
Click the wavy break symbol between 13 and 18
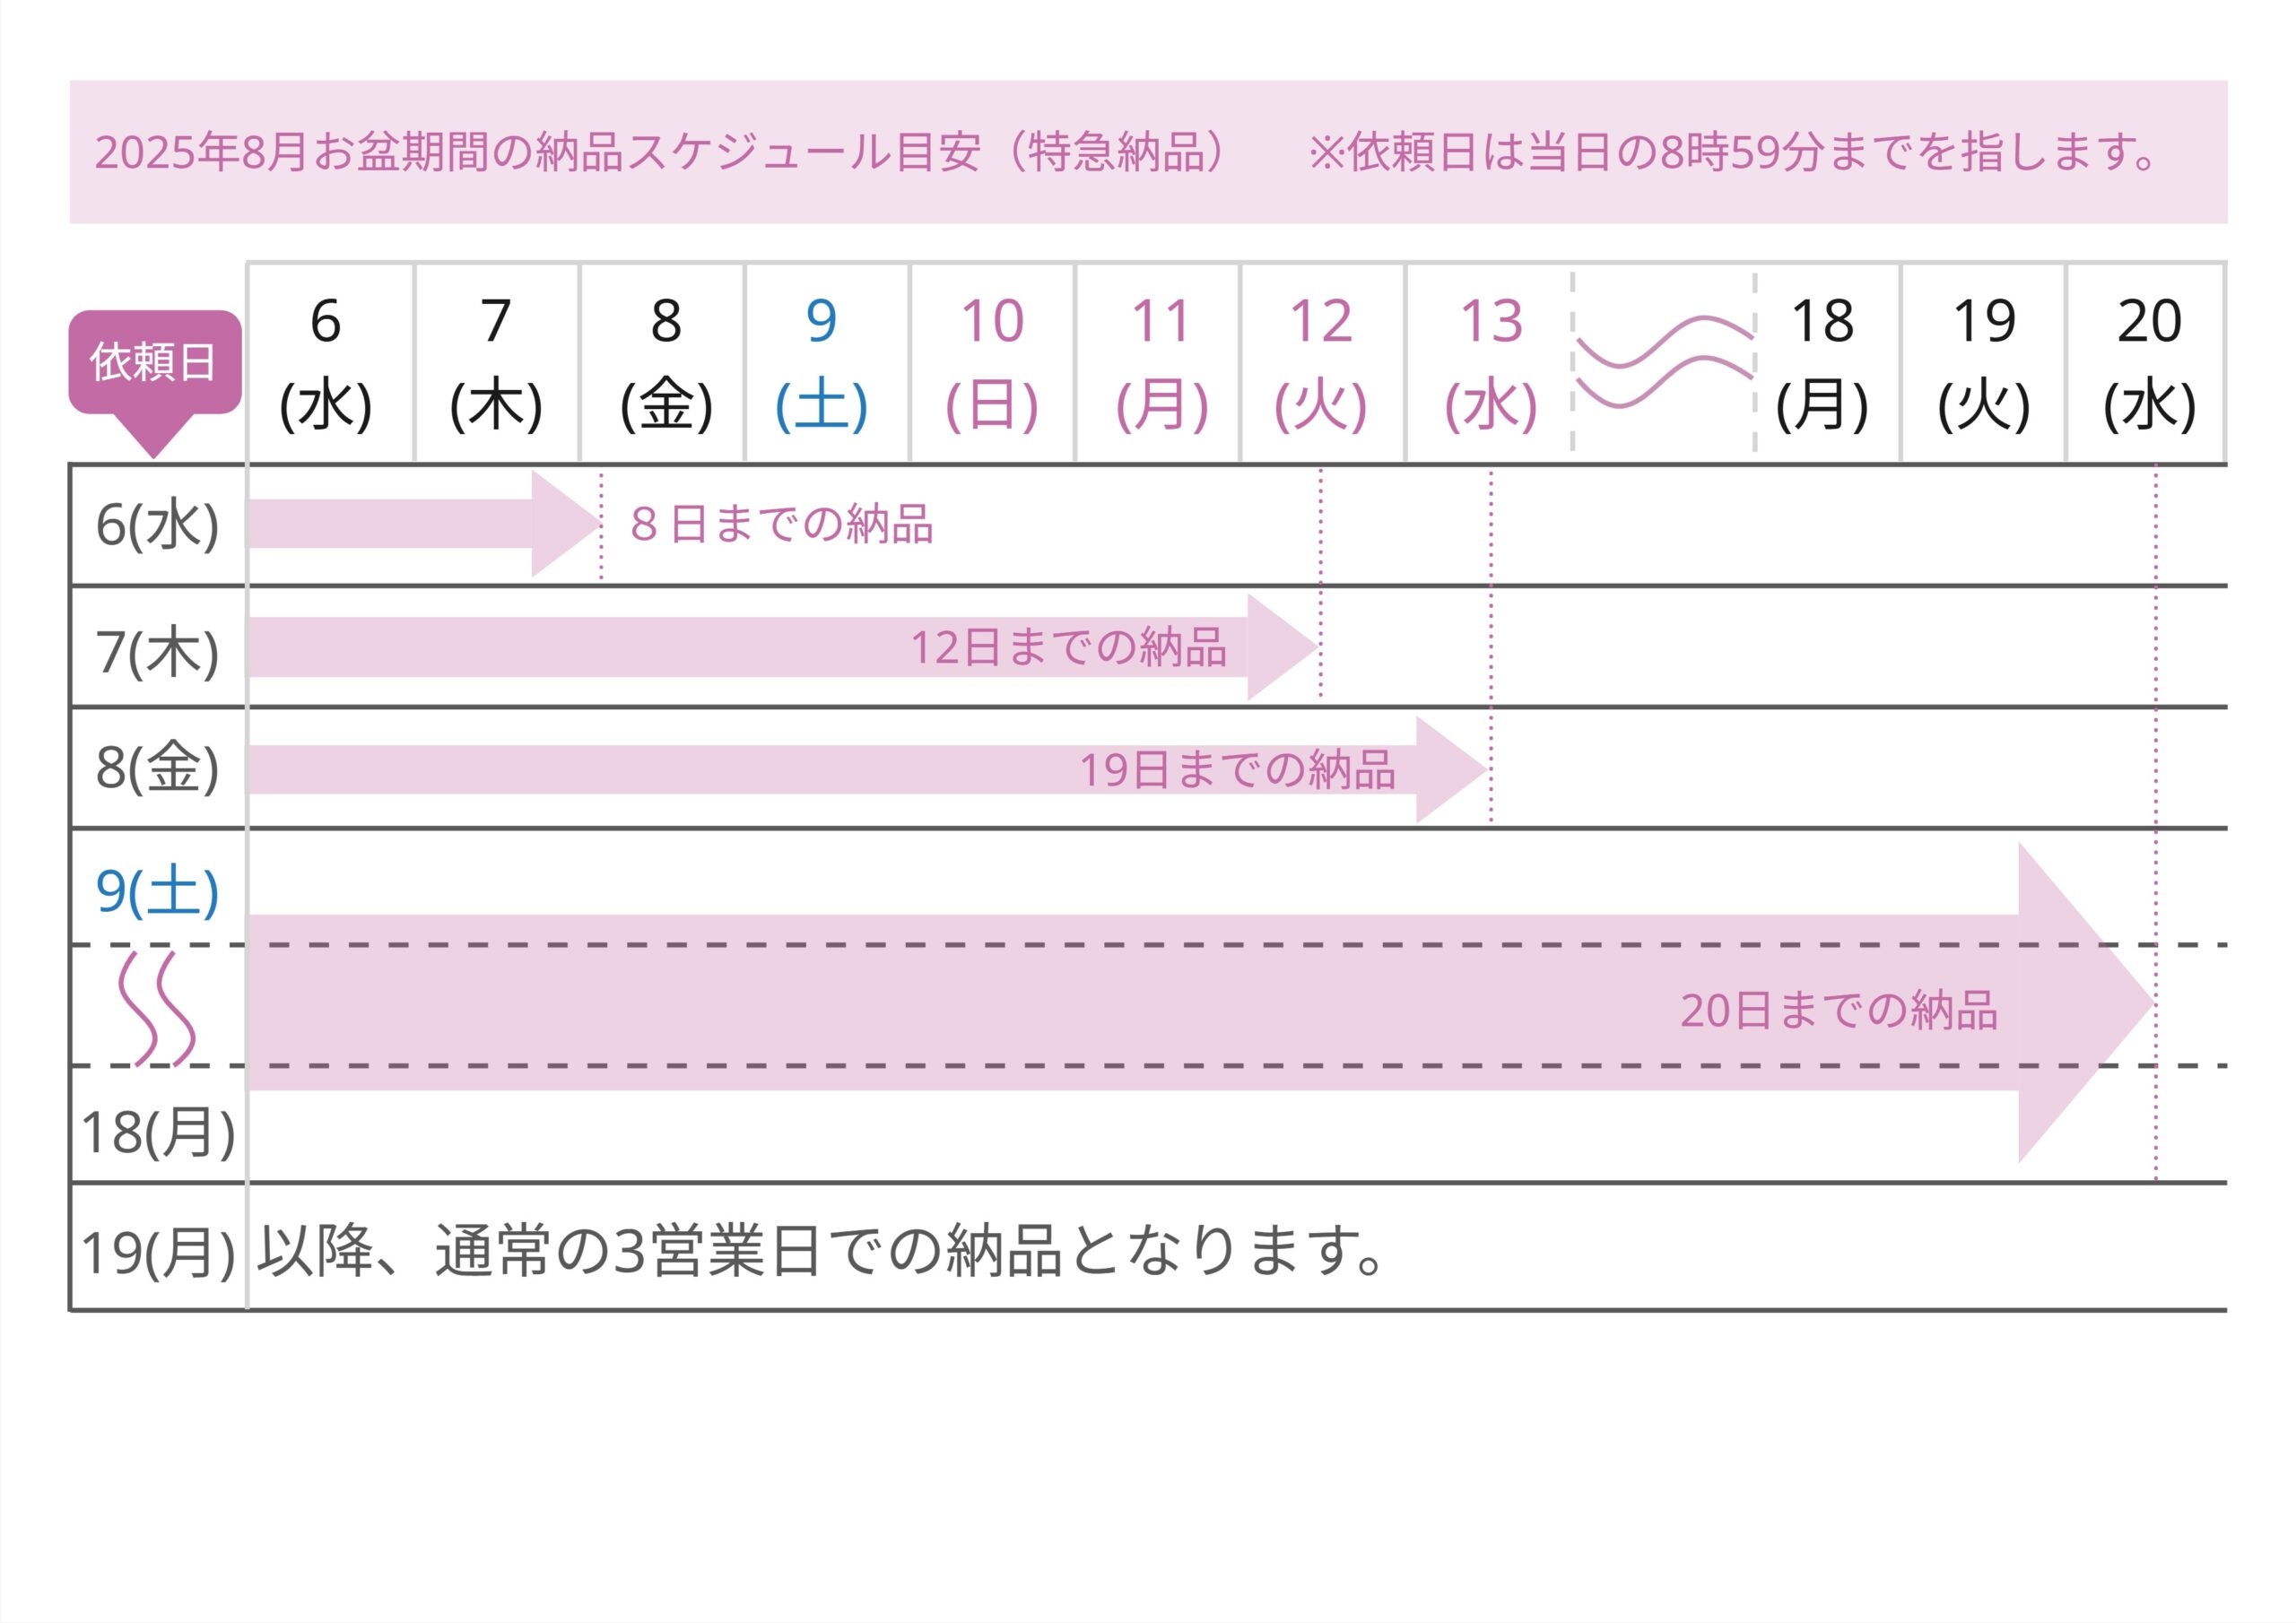pyautogui.click(x=1665, y=362)
